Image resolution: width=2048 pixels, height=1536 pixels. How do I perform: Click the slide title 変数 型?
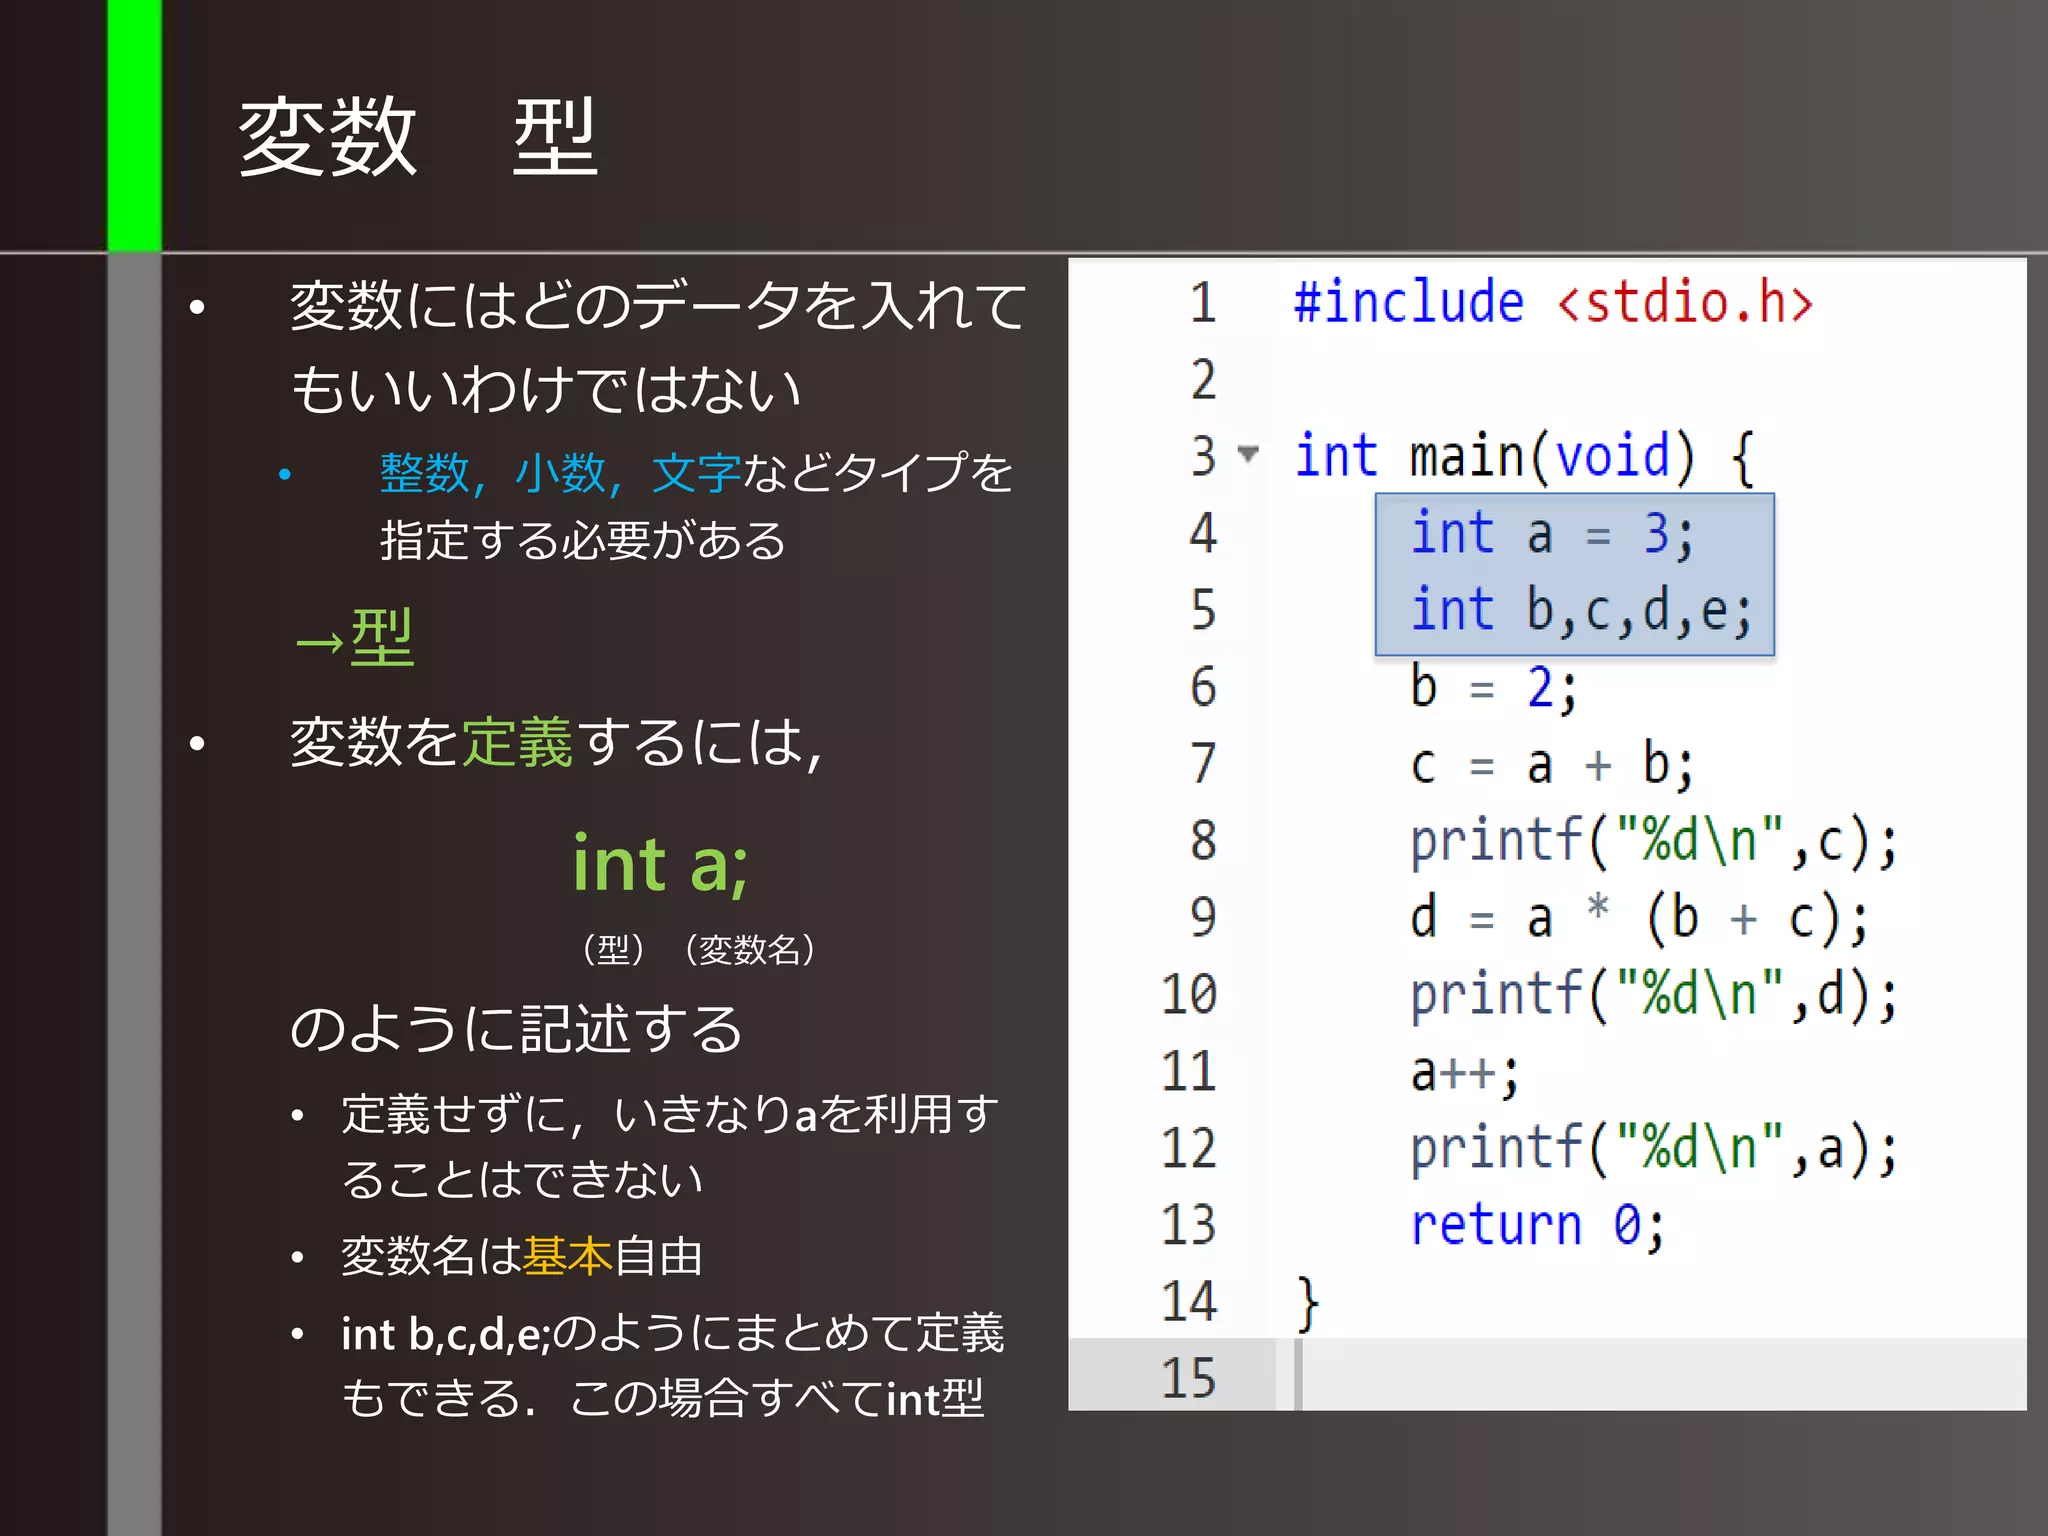tap(418, 137)
